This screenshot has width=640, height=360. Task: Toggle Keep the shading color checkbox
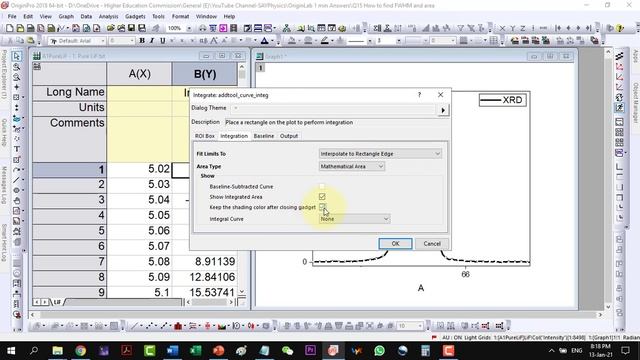322,207
